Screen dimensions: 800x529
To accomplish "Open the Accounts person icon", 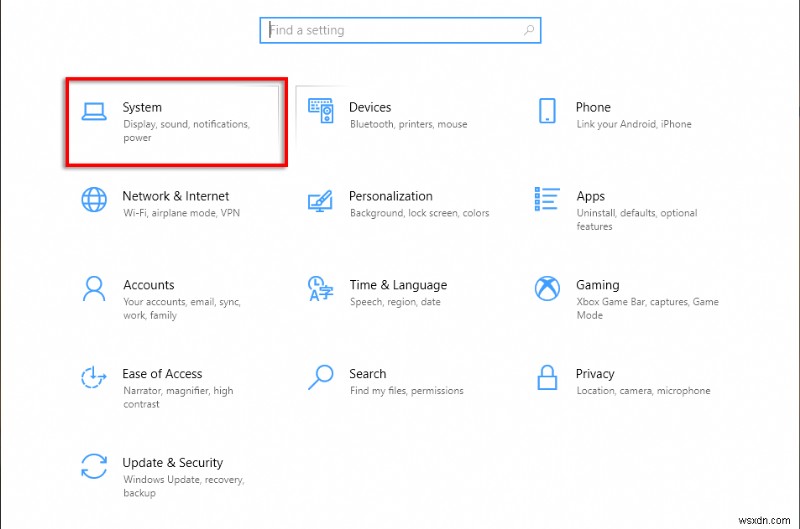I will click(94, 289).
